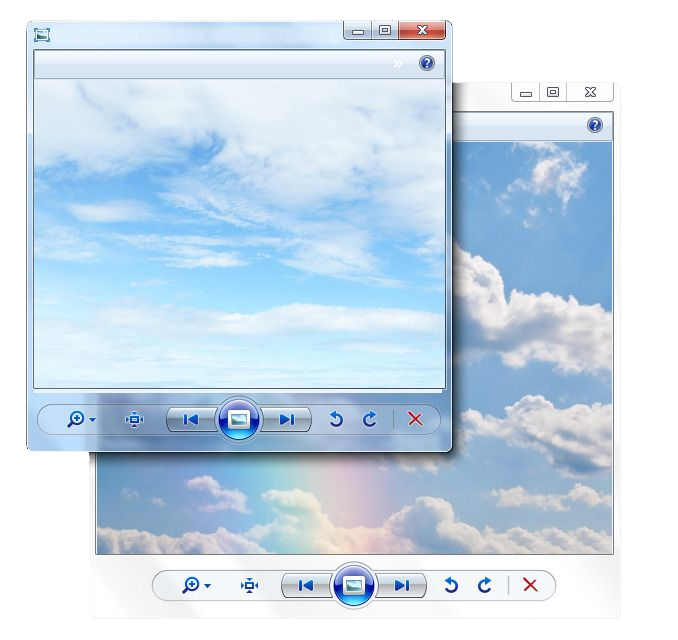The height and width of the screenshot is (640, 678).
Task: Expand hidden toolbar chevron in front window
Action: point(398,64)
